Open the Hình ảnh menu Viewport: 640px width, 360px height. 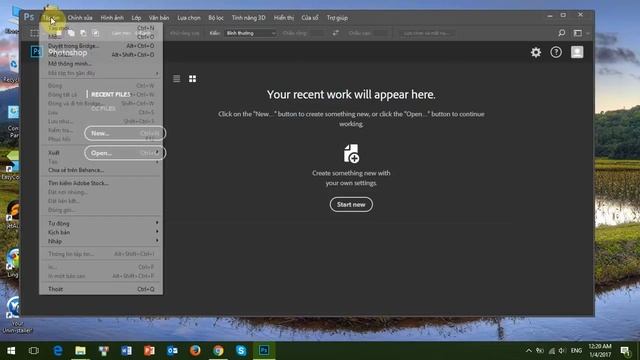[x=112, y=18]
